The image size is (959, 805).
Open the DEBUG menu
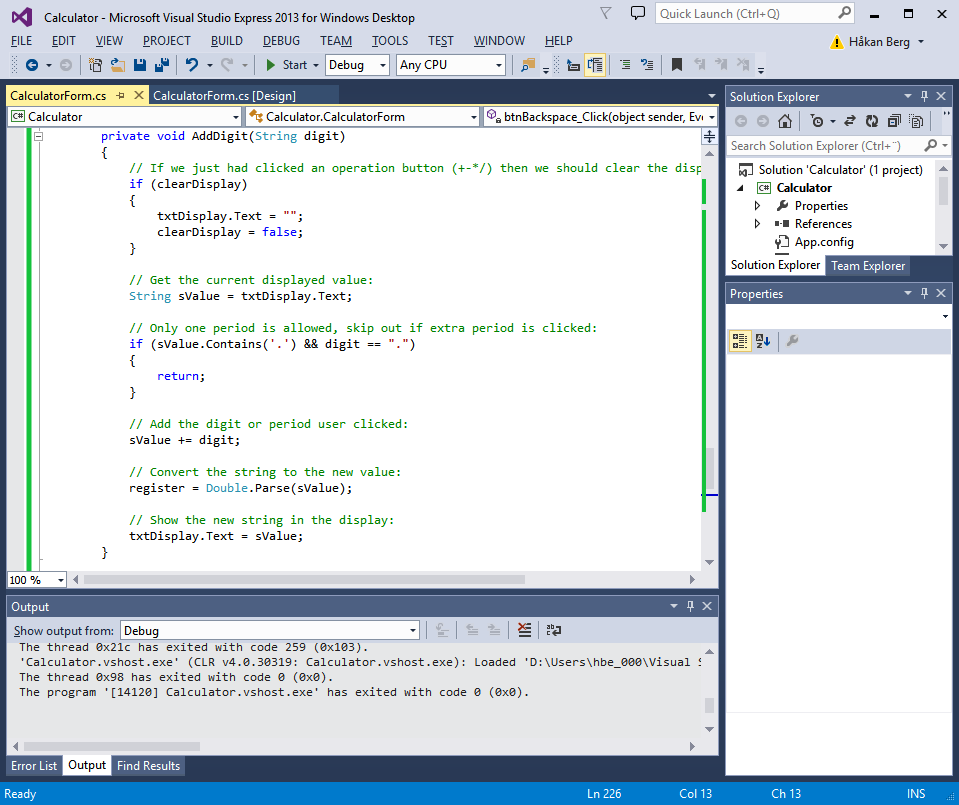[x=281, y=41]
